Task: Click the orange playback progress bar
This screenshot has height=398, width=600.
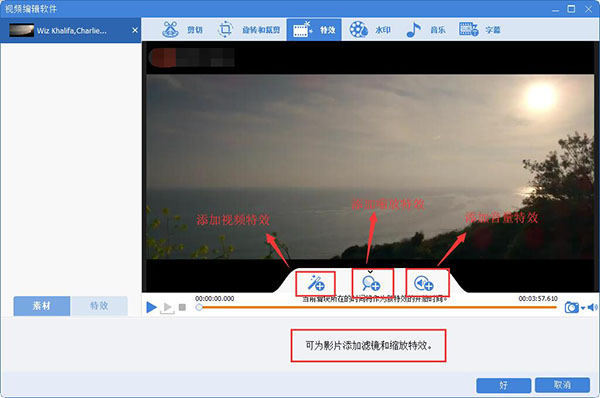Action: (377, 307)
